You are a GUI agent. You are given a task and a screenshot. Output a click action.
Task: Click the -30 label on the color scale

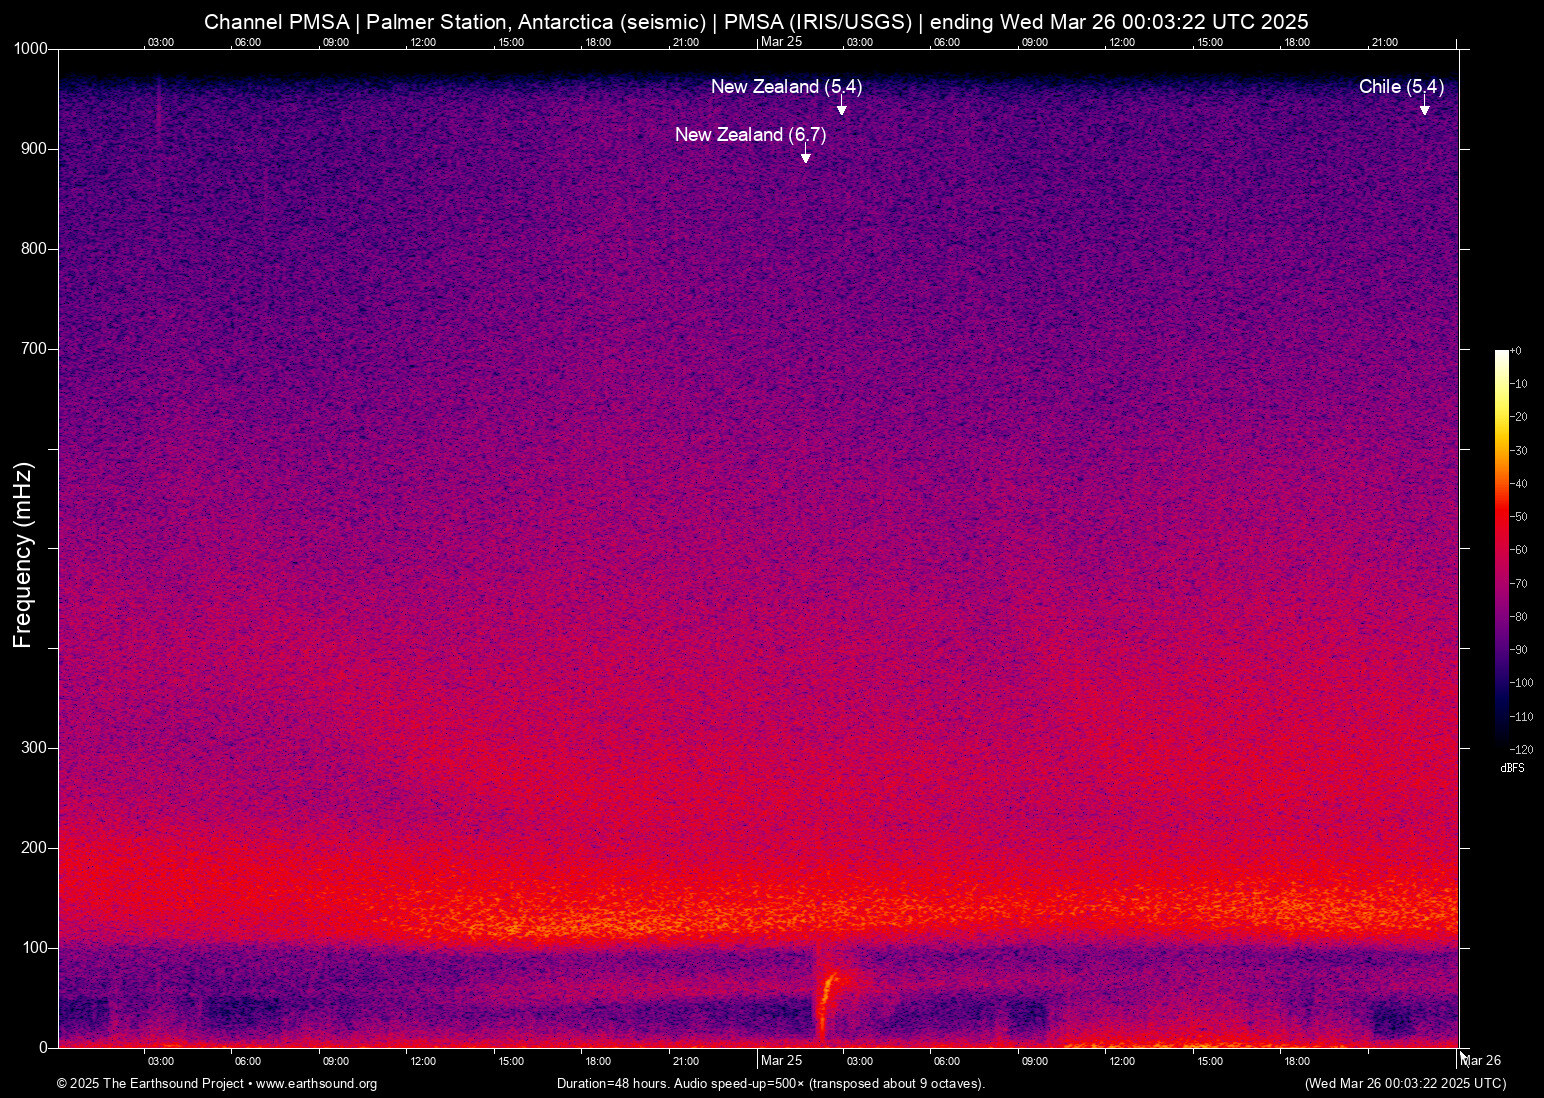(x=1519, y=451)
